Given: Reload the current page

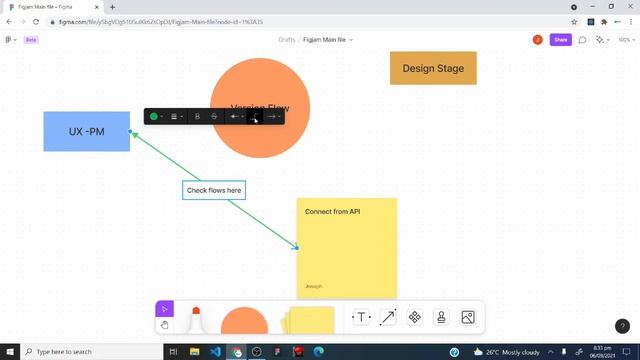Looking at the screenshot, I should pyautogui.click(x=36, y=22).
